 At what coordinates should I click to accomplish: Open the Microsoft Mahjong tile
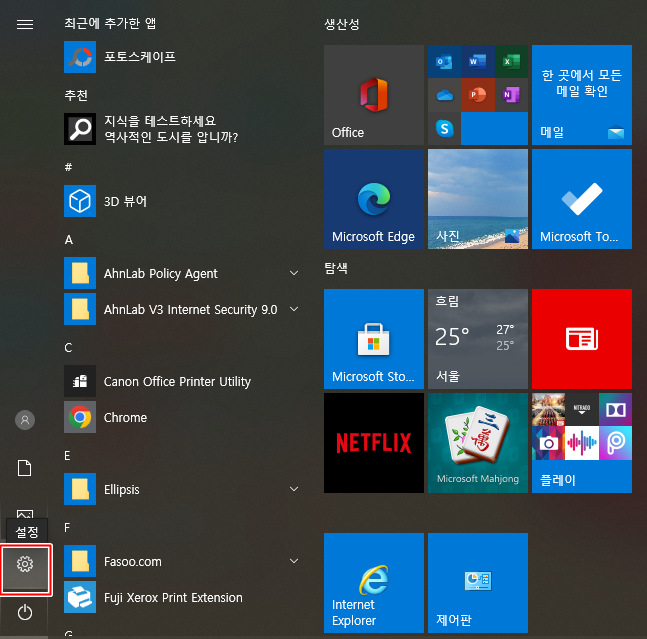point(478,443)
